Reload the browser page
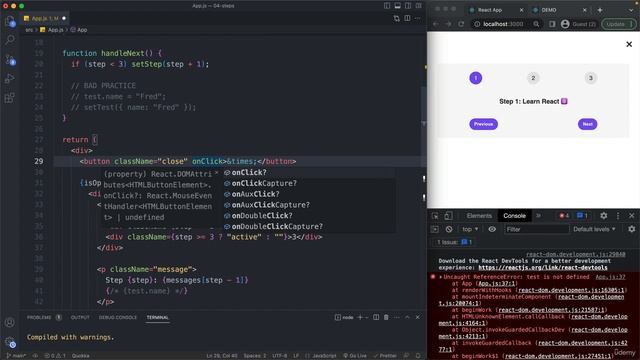 [461, 24]
